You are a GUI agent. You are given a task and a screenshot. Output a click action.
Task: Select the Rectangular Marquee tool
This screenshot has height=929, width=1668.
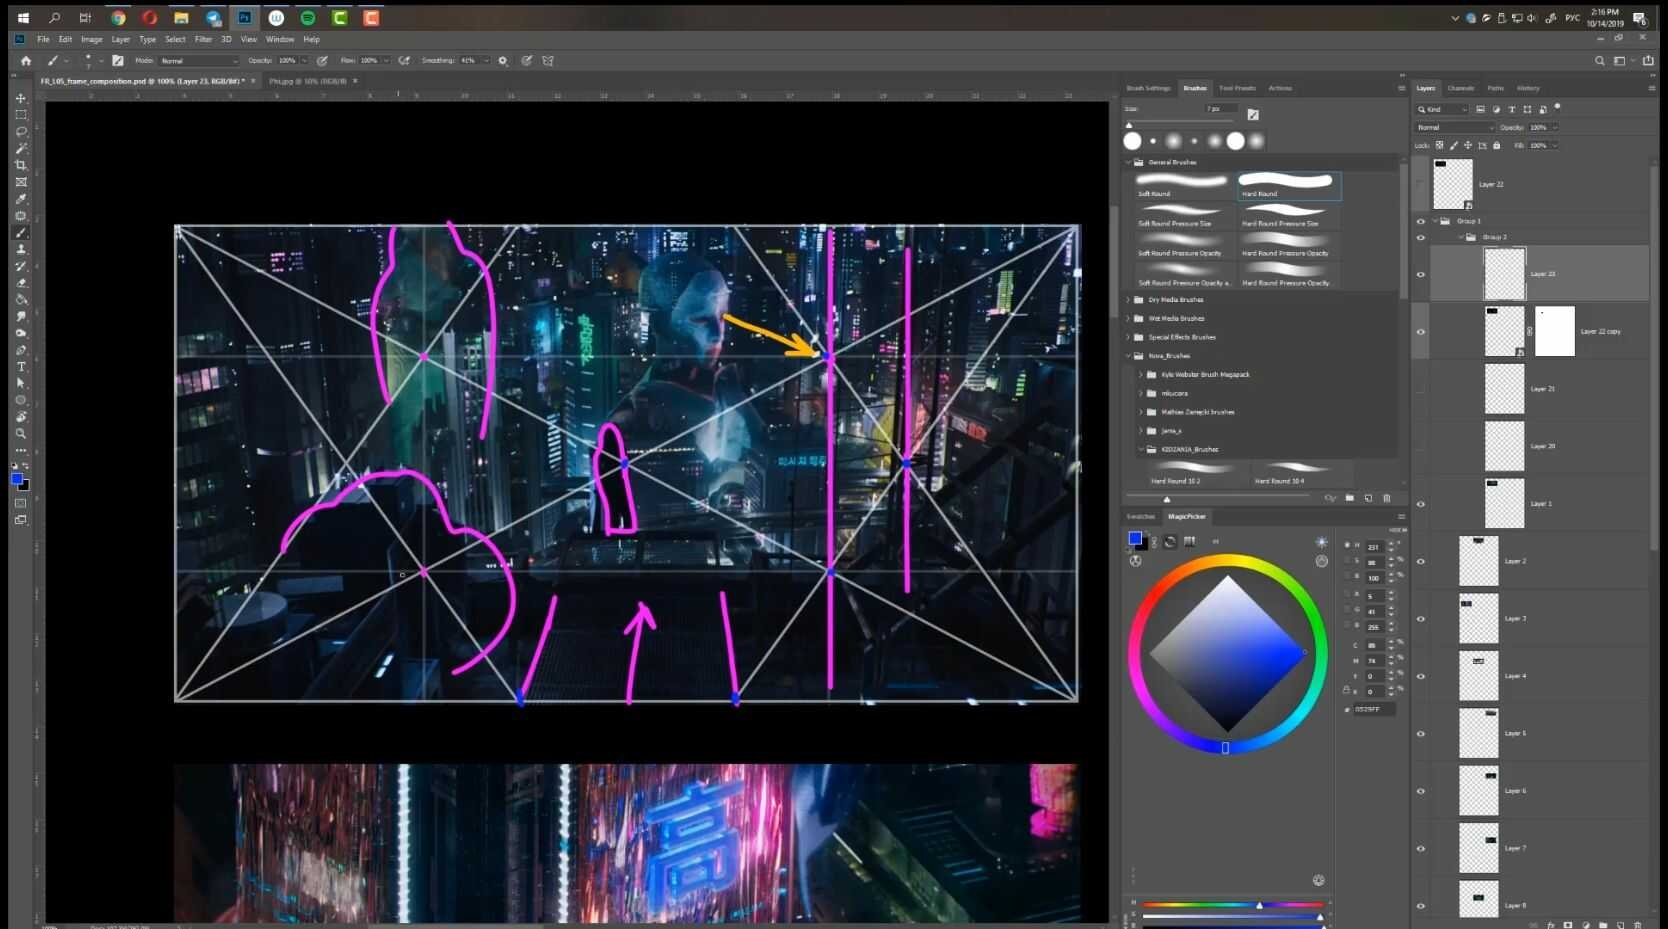(x=21, y=115)
